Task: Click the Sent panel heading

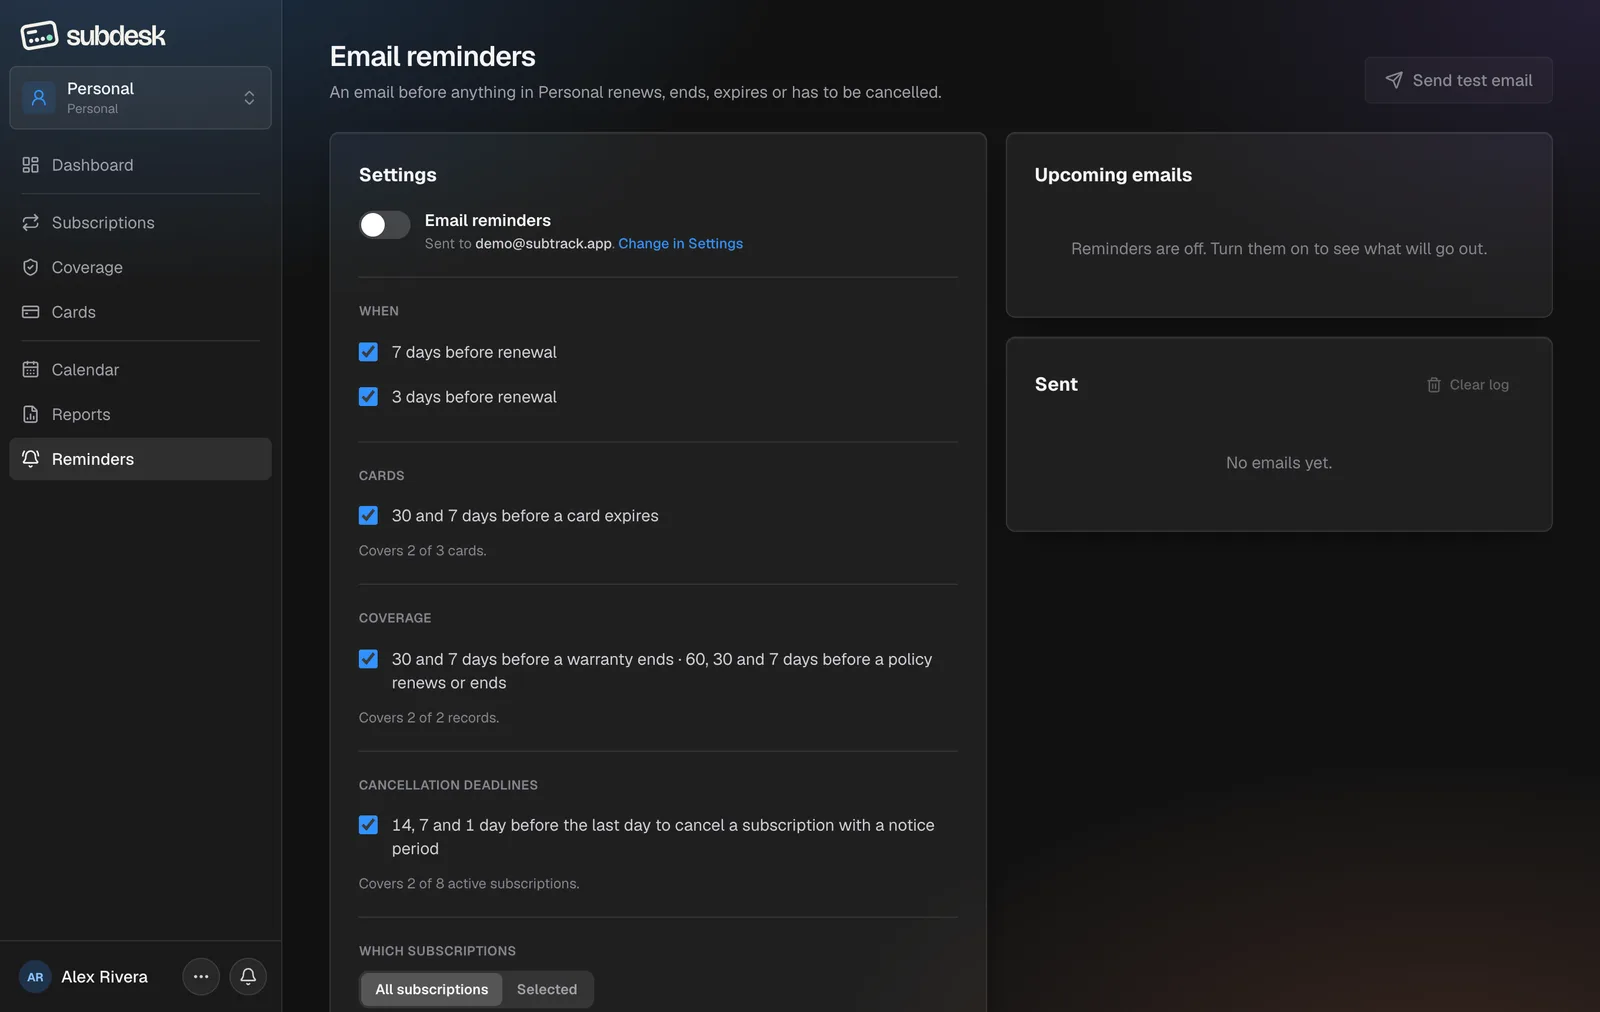Action: (1056, 385)
